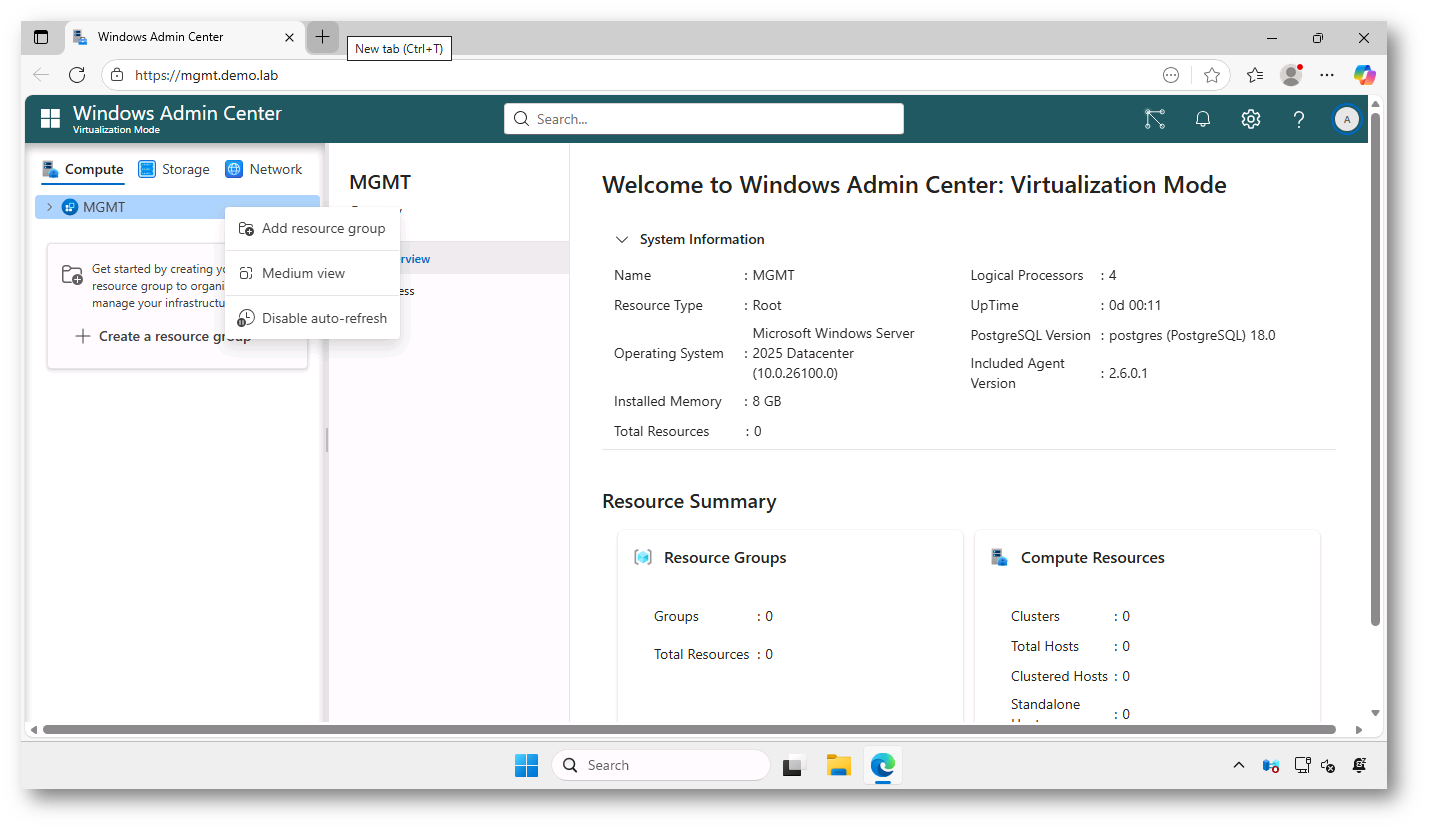Disable auto-refresh from the context menu

pos(323,318)
